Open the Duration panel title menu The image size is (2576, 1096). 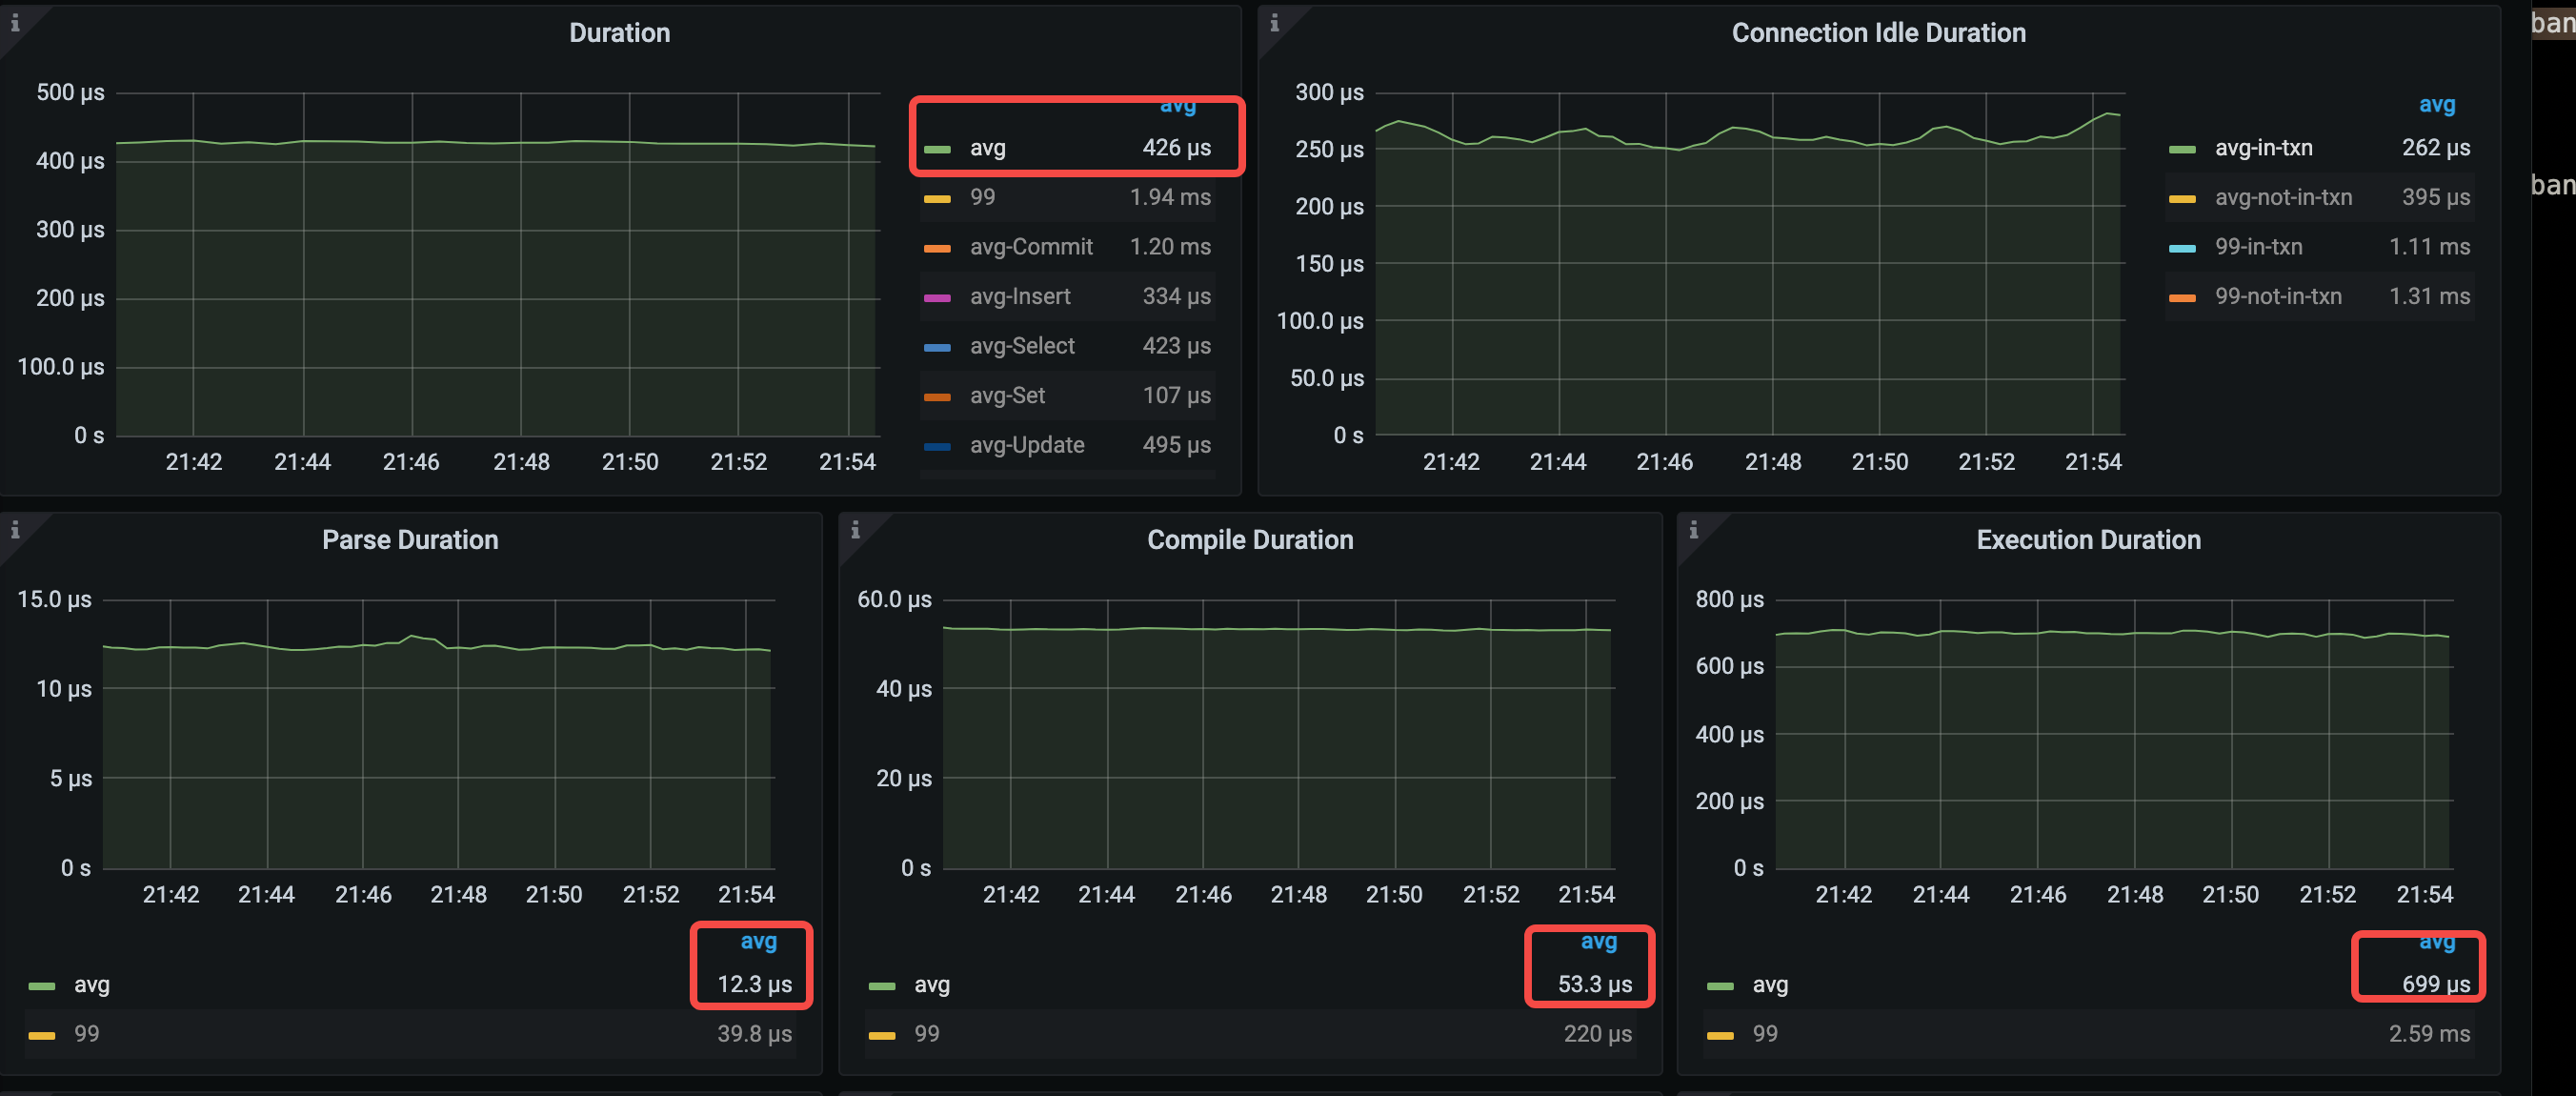click(619, 33)
